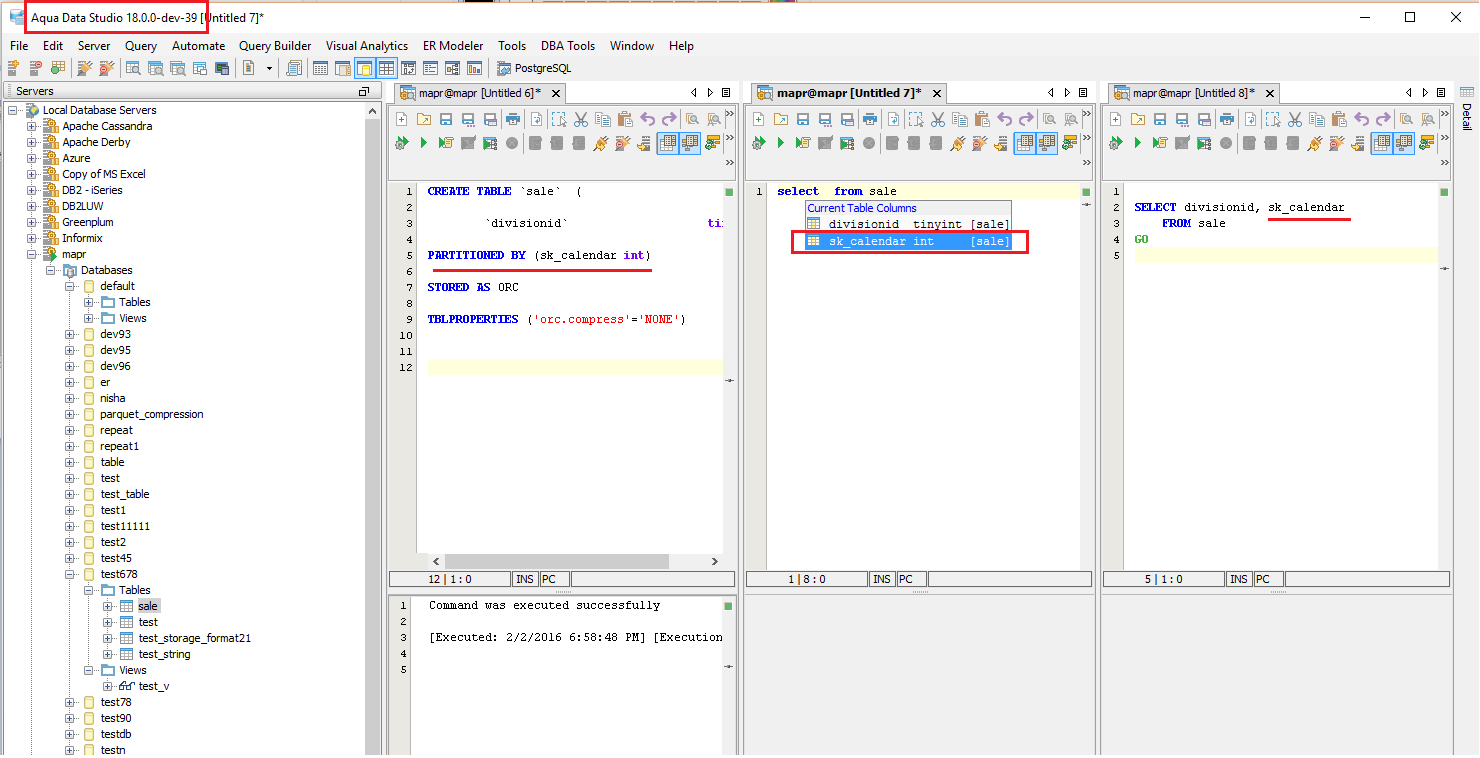
Task: Select test_storage_format21 table in tree
Action: [195, 638]
